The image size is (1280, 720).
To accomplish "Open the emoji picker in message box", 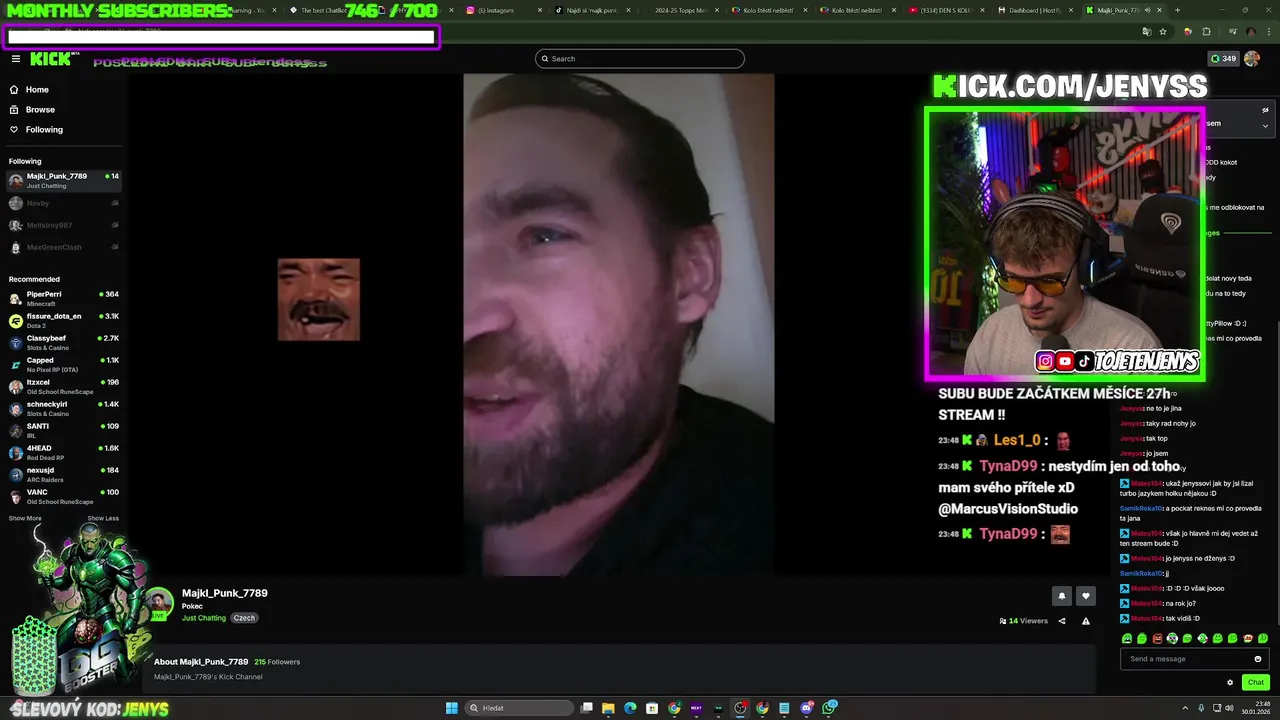I will (1258, 659).
